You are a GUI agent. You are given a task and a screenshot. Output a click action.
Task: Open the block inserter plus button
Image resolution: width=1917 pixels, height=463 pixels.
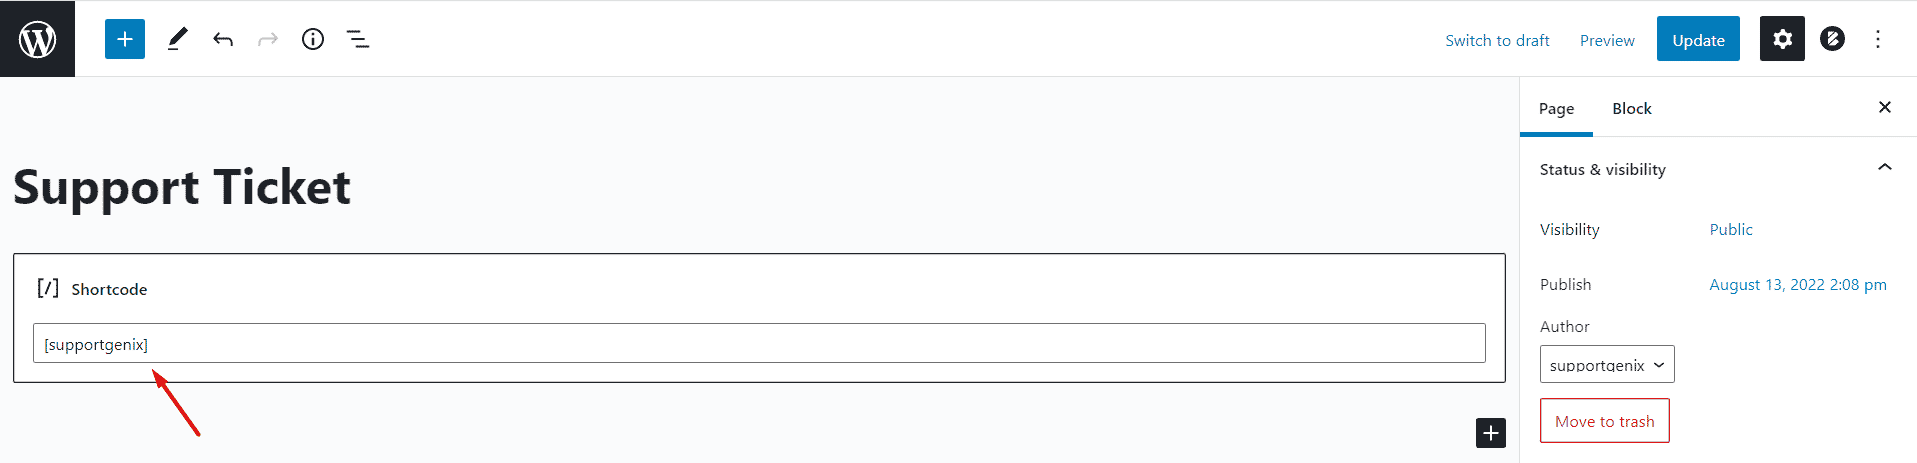tap(125, 39)
